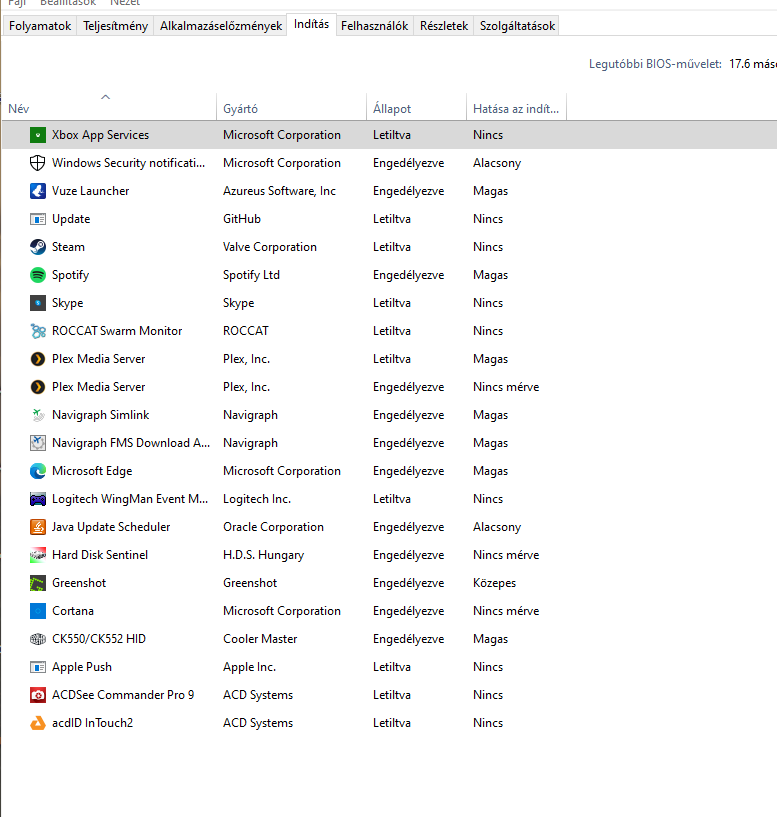Click the Steam entry name

[68, 247]
